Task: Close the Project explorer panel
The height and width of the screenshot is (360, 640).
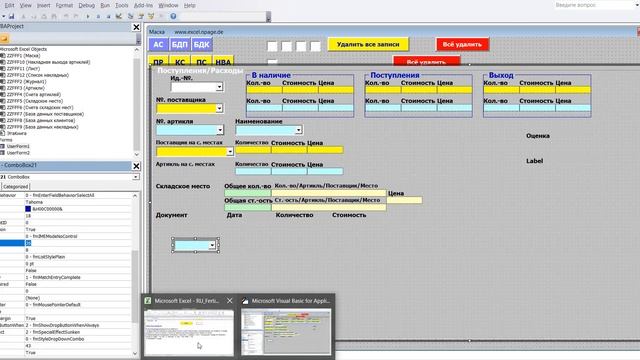Action: 136,27
